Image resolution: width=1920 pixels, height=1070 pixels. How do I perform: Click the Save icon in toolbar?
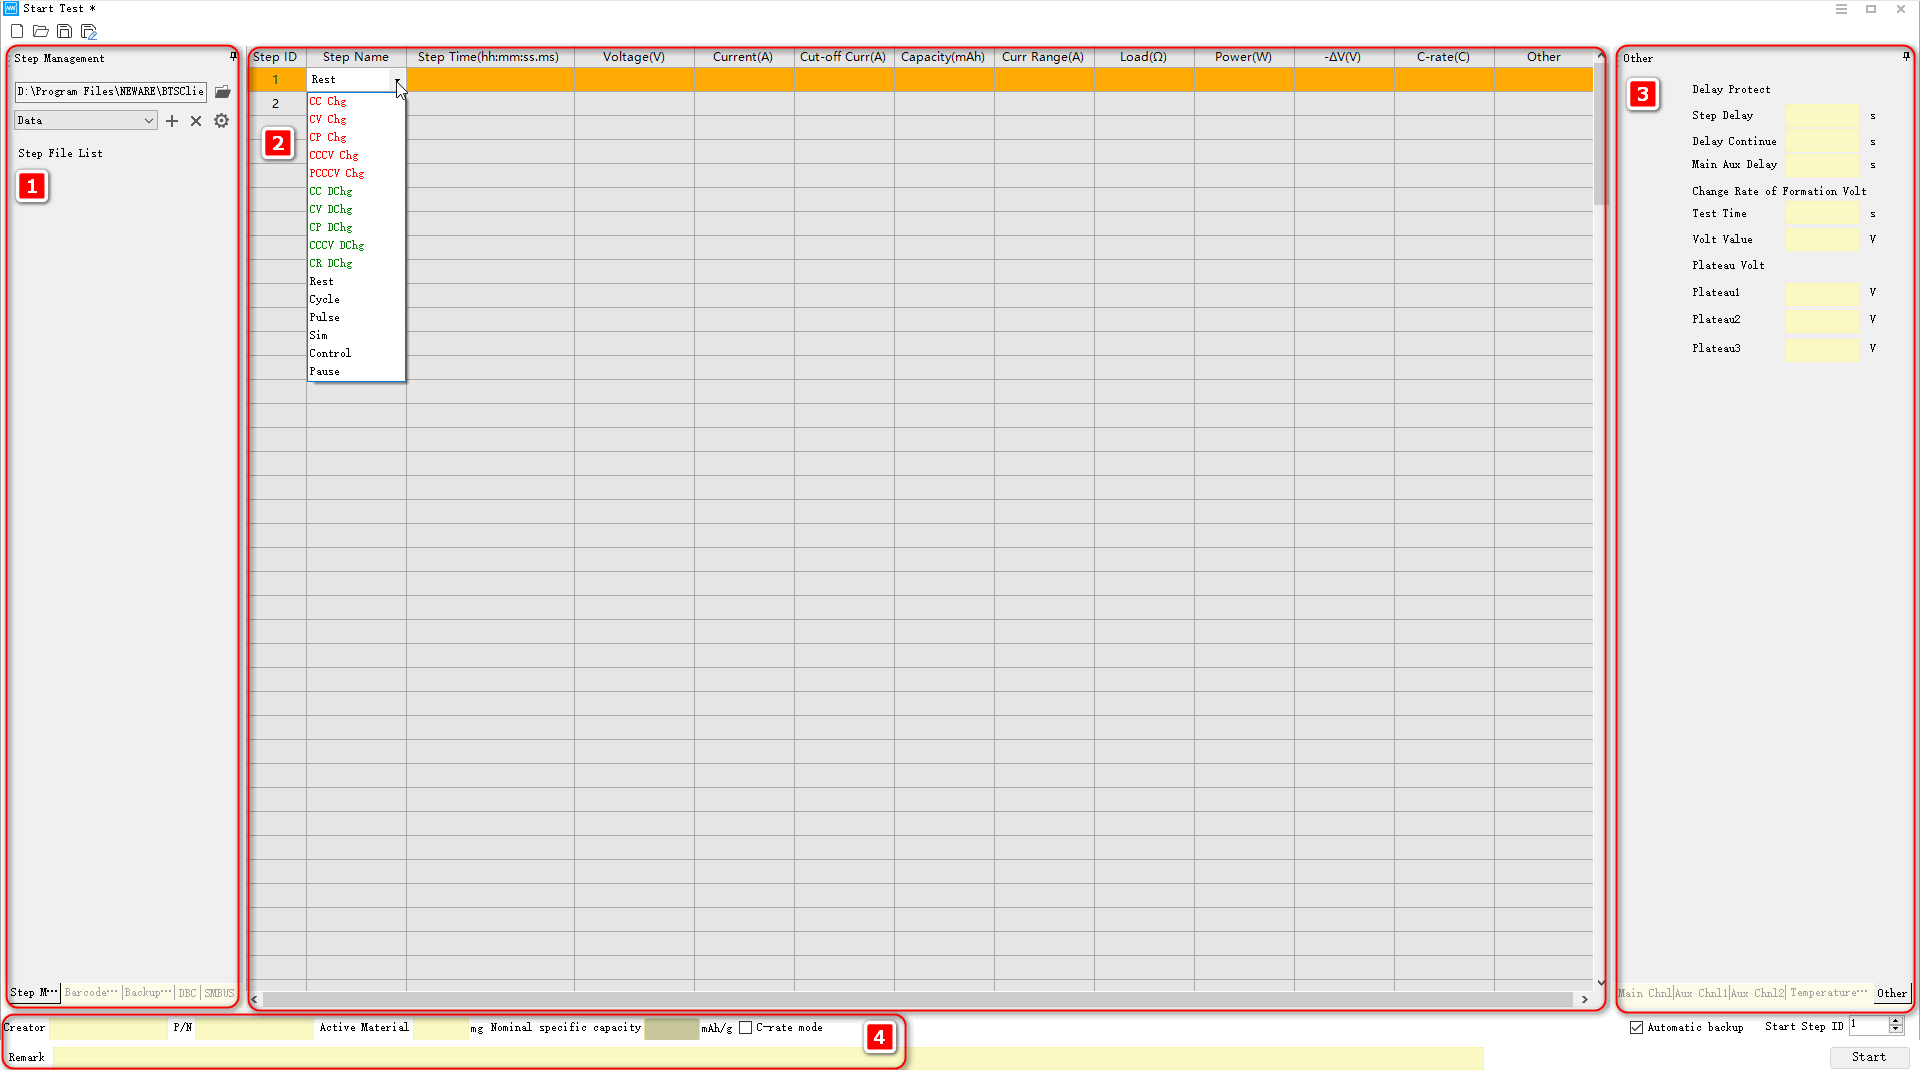[64, 31]
